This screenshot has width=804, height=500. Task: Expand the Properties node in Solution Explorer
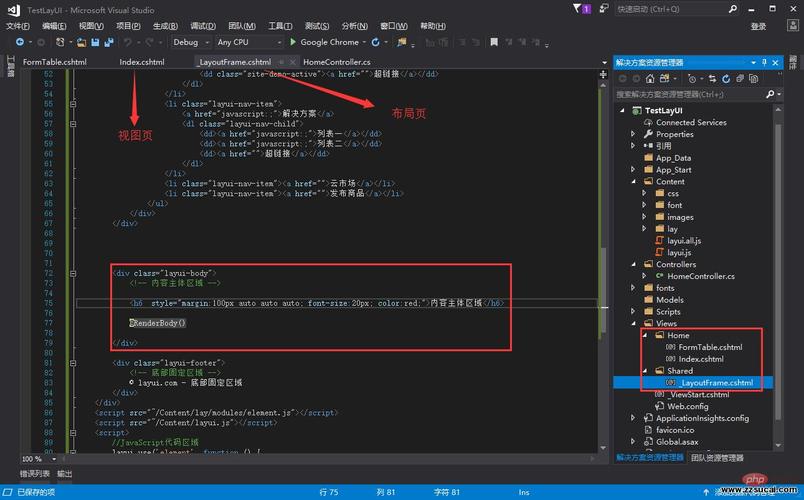click(633, 134)
